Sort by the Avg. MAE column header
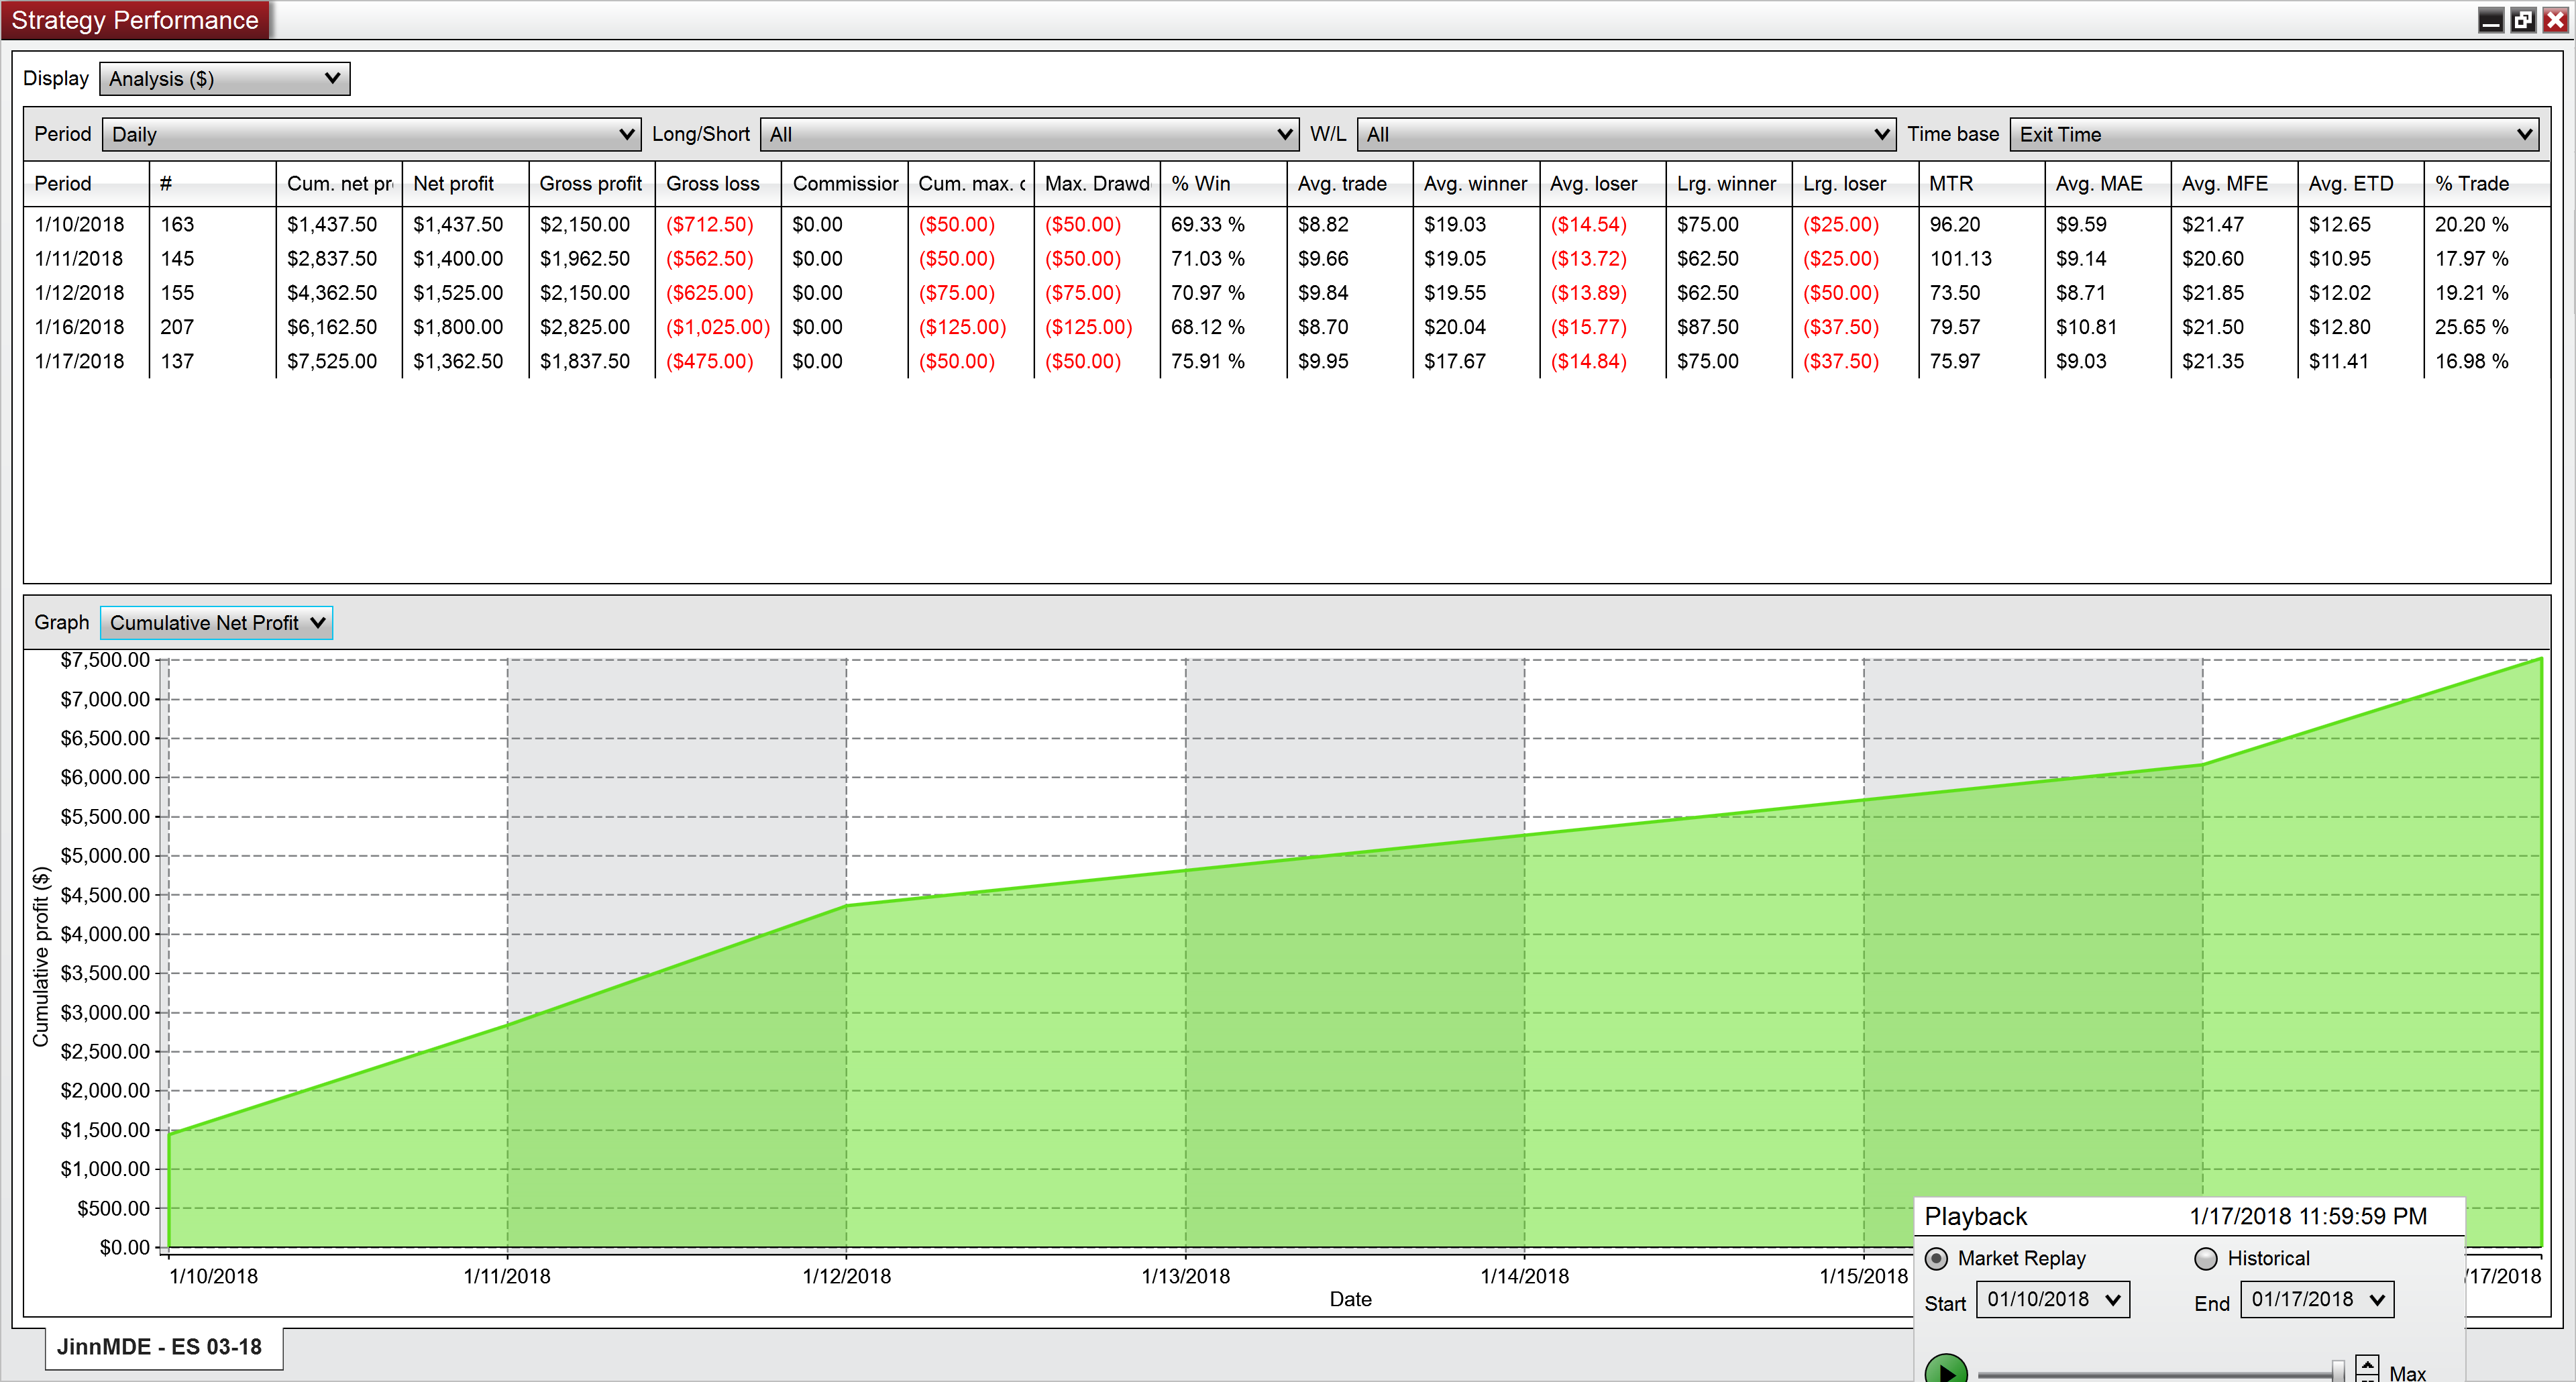The image size is (2576, 1382). click(2108, 183)
